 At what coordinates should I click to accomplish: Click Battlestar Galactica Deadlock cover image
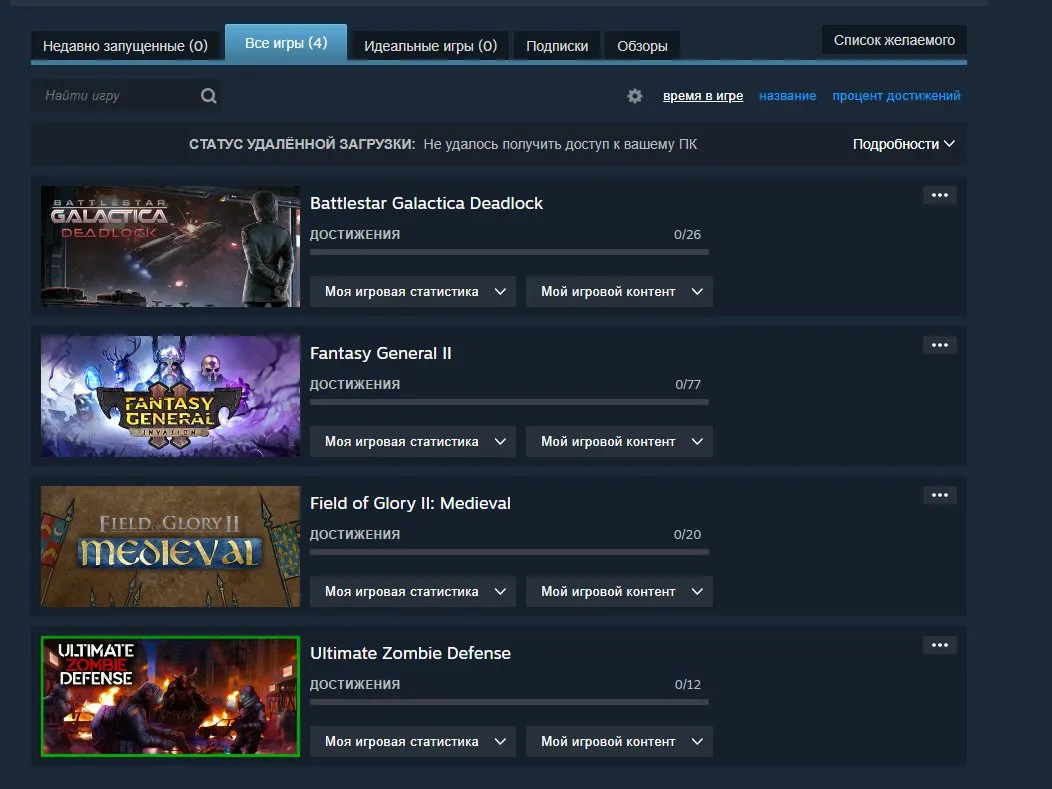[170, 246]
